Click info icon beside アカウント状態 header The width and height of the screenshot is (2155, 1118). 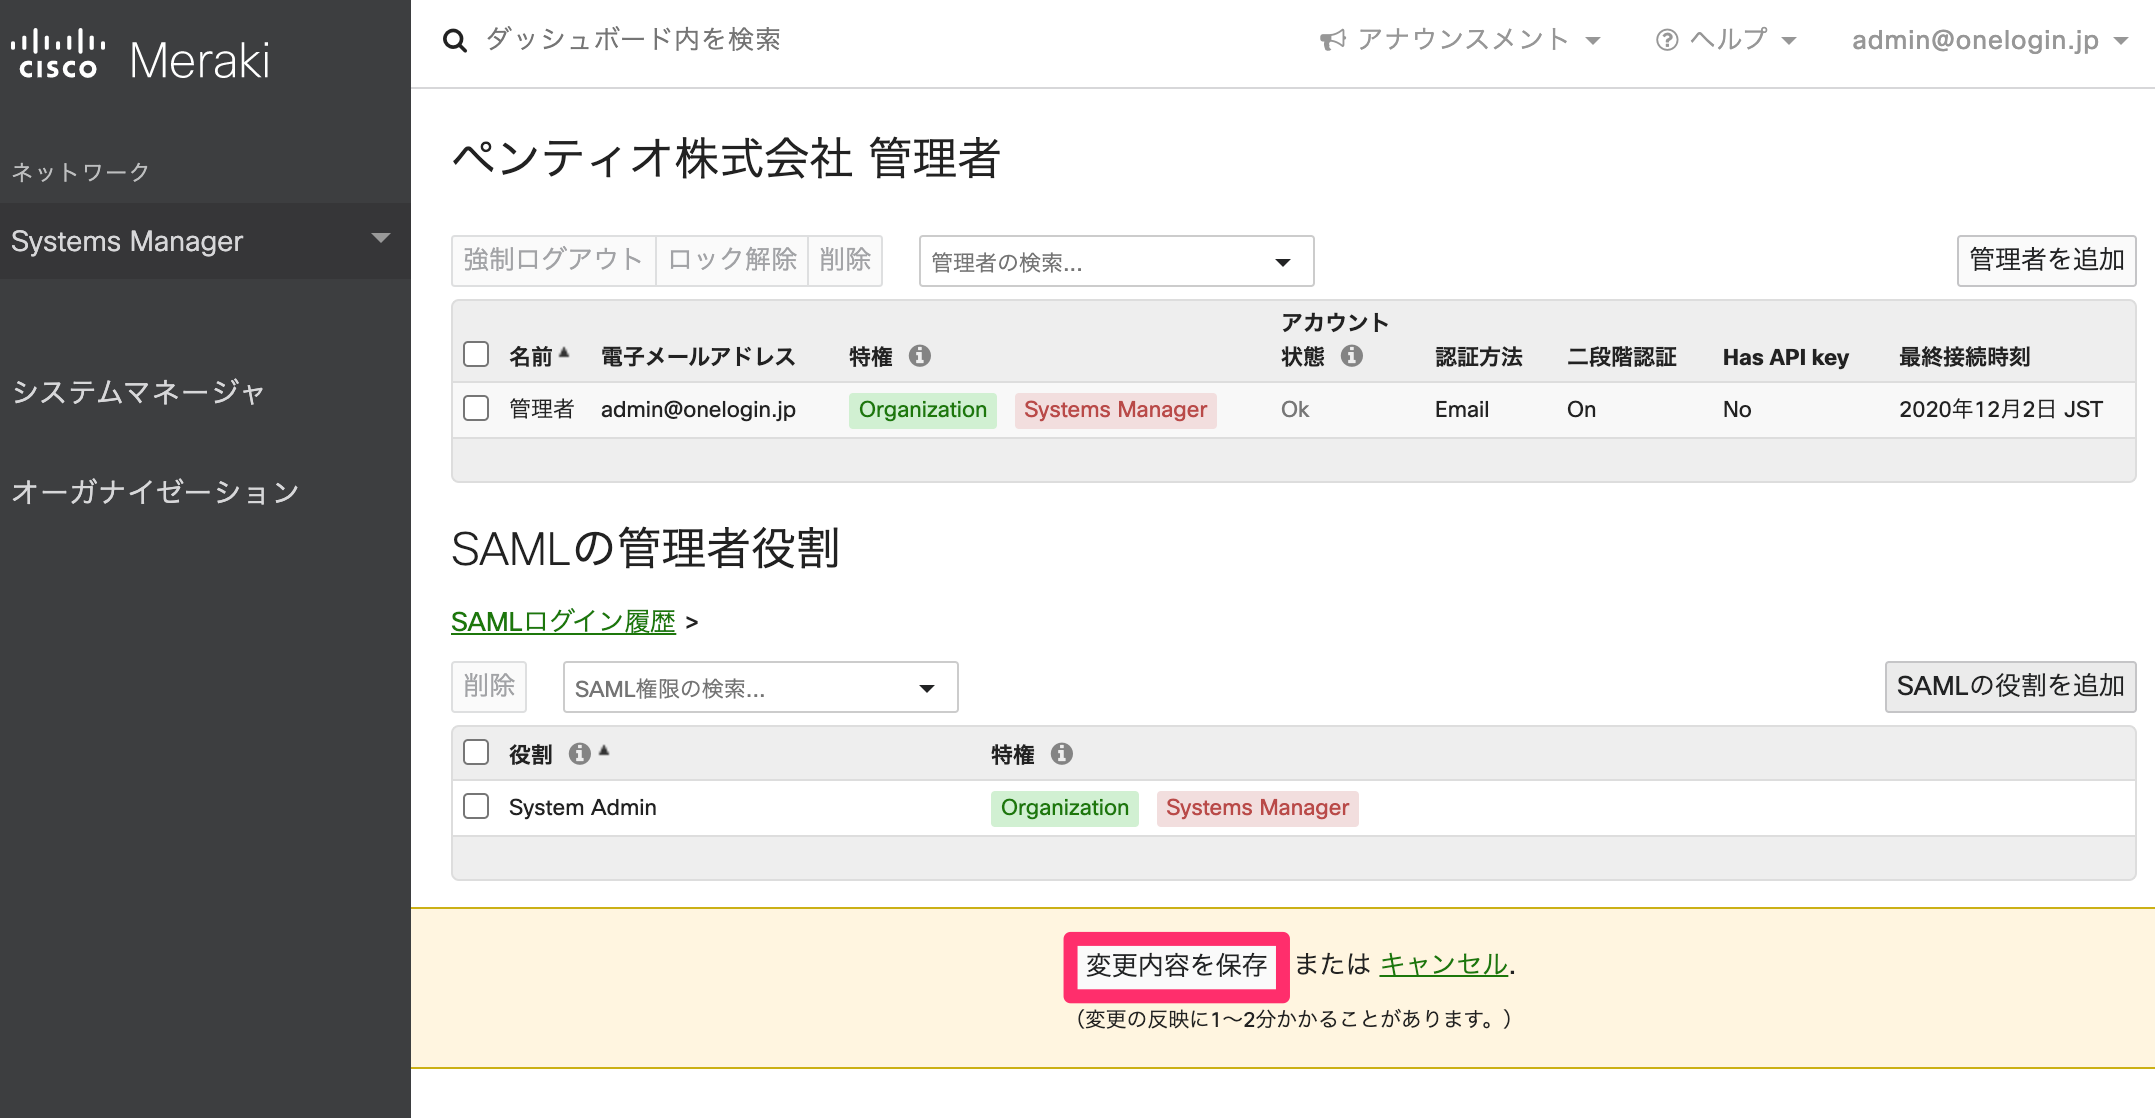(1352, 356)
